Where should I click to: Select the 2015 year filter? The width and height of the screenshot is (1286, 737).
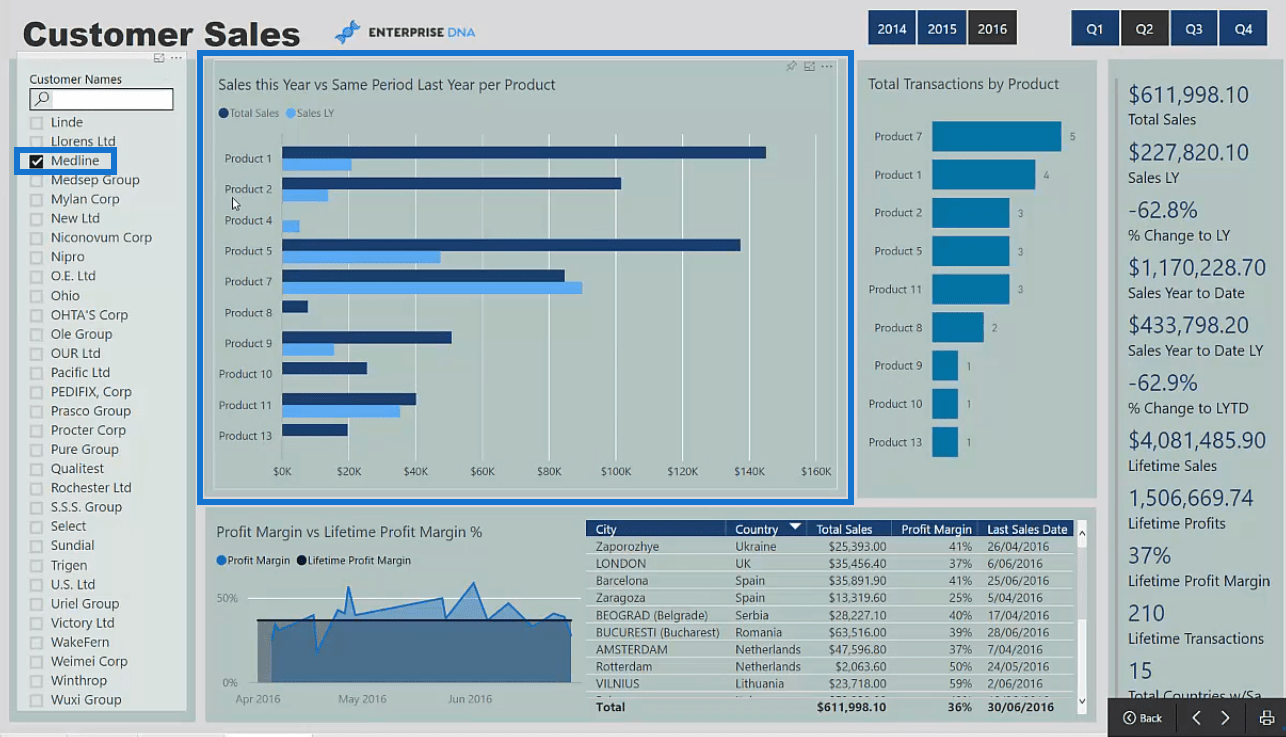(x=942, y=29)
